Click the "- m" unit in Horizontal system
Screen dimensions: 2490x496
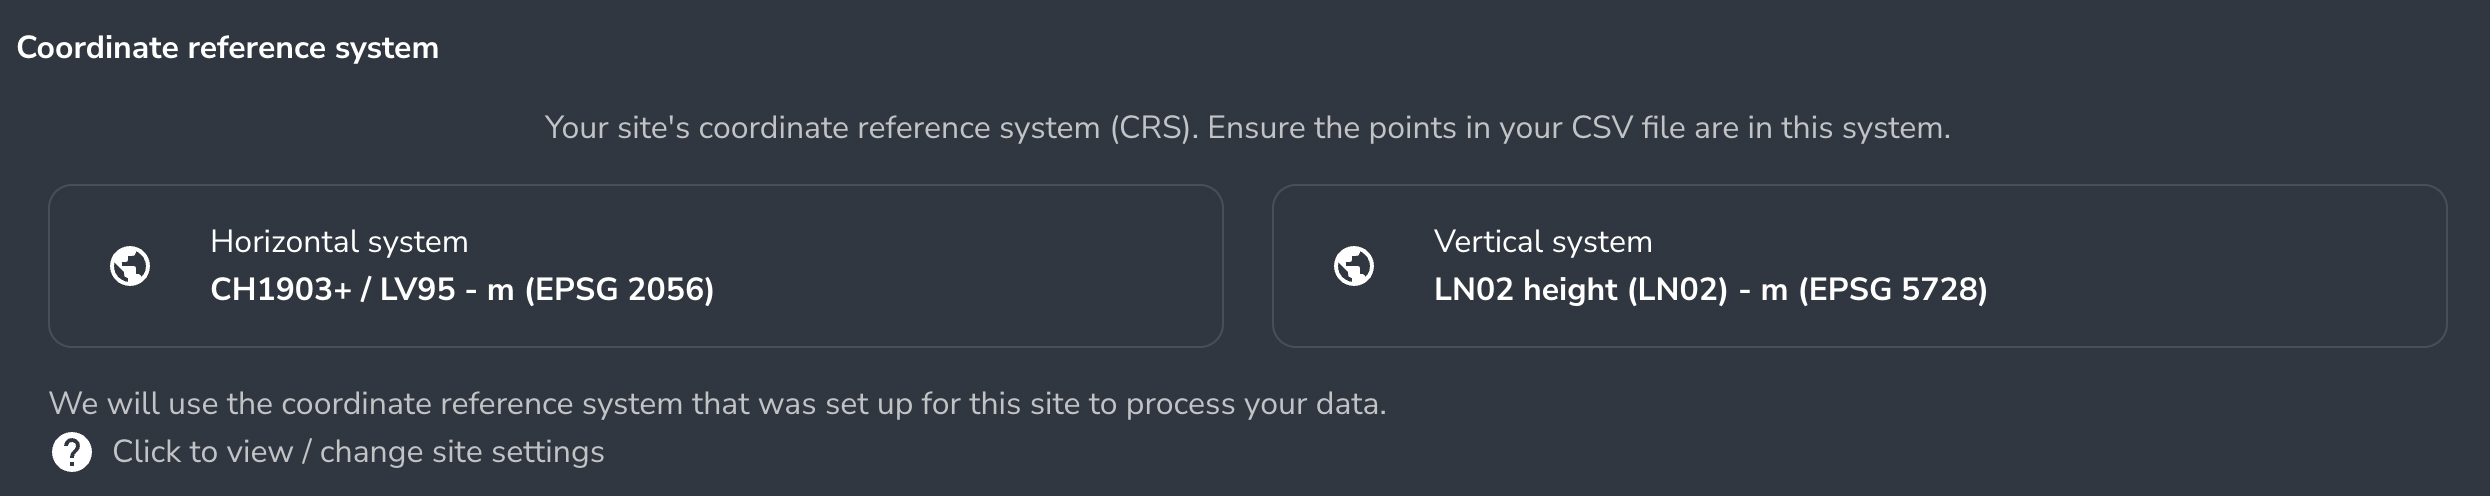click(x=490, y=290)
